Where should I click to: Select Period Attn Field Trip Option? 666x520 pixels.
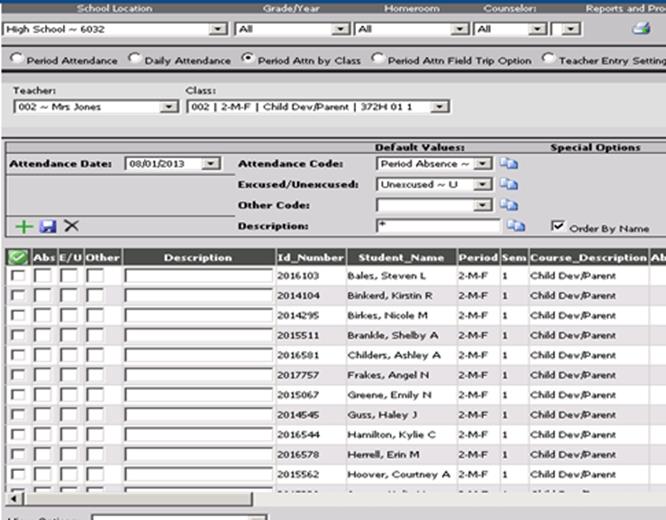pyautogui.click(x=377, y=58)
